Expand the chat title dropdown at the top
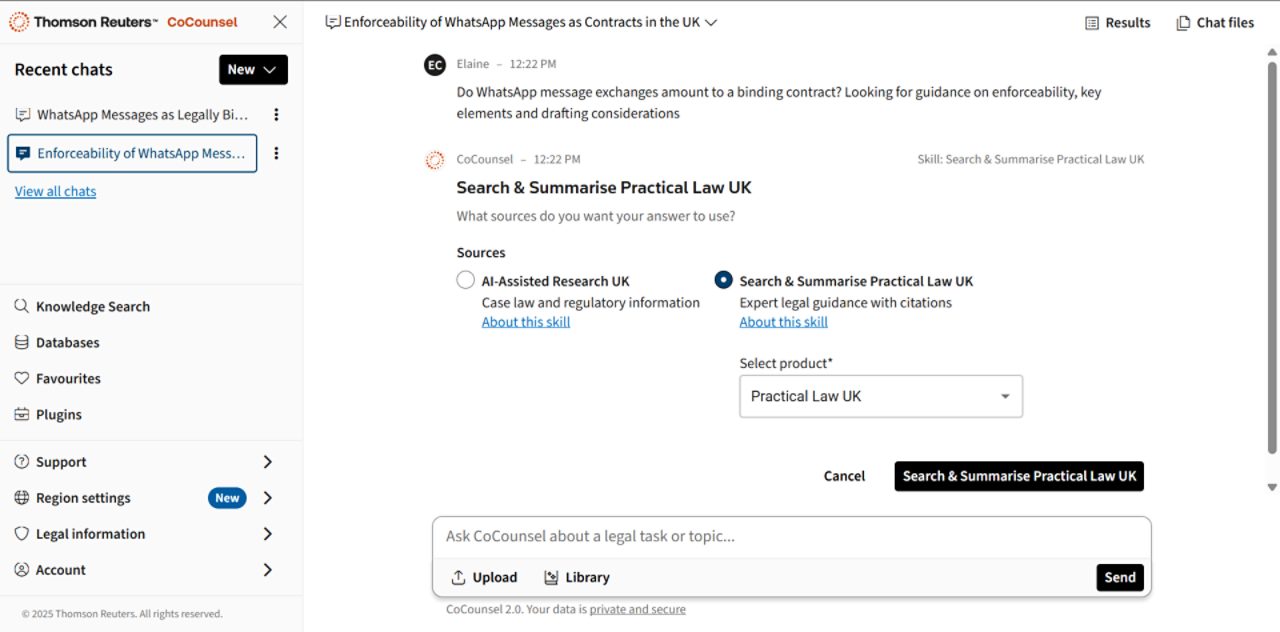 pyautogui.click(x=710, y=21)
